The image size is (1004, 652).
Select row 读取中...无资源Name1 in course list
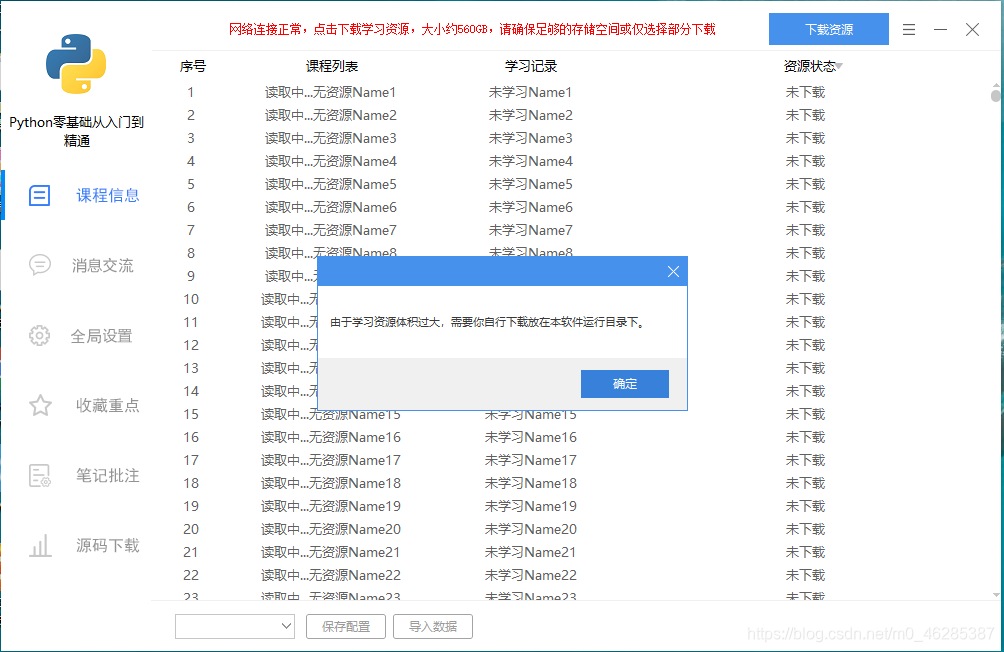click(x=330, y=92)
